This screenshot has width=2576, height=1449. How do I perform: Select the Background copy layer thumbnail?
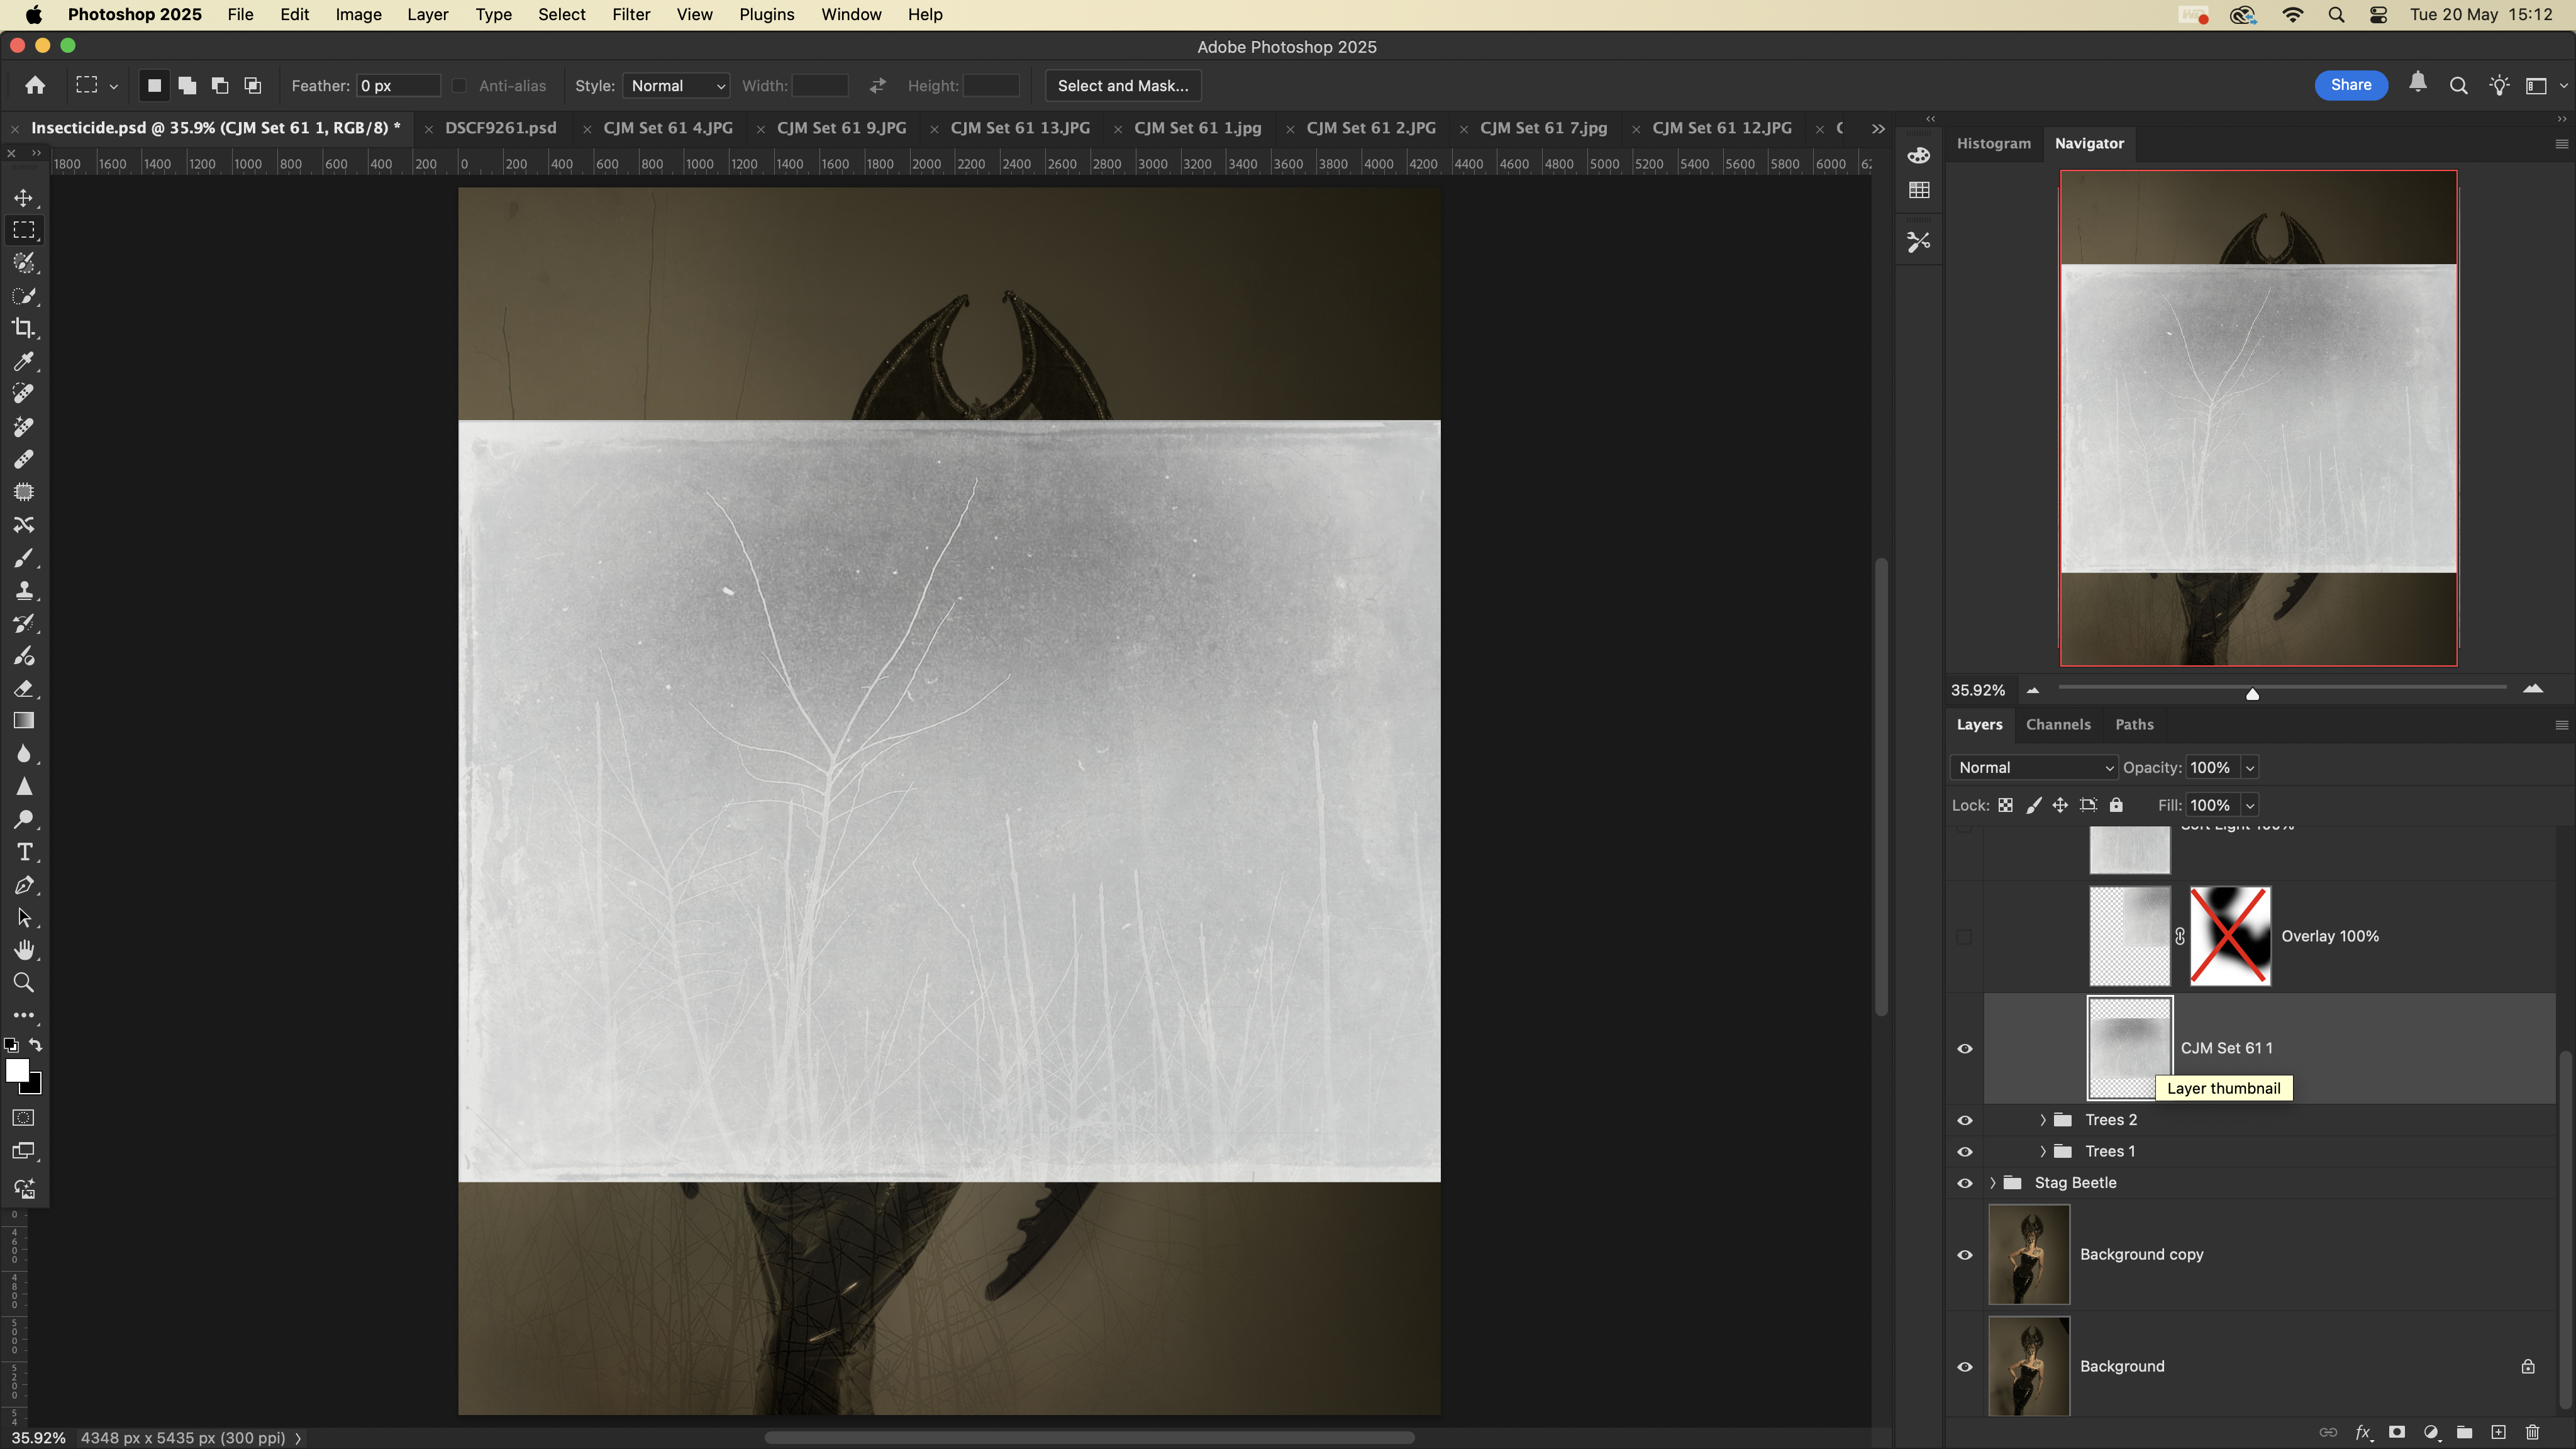click(2028, 1255)
